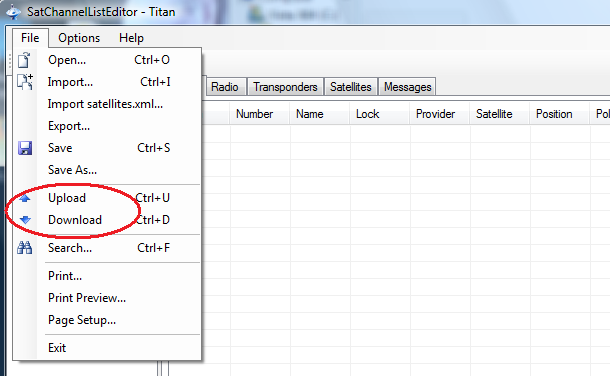This screenshot has width=610, height=376.
Task: Choose Print... from the File menu
Action: point(107,276)
